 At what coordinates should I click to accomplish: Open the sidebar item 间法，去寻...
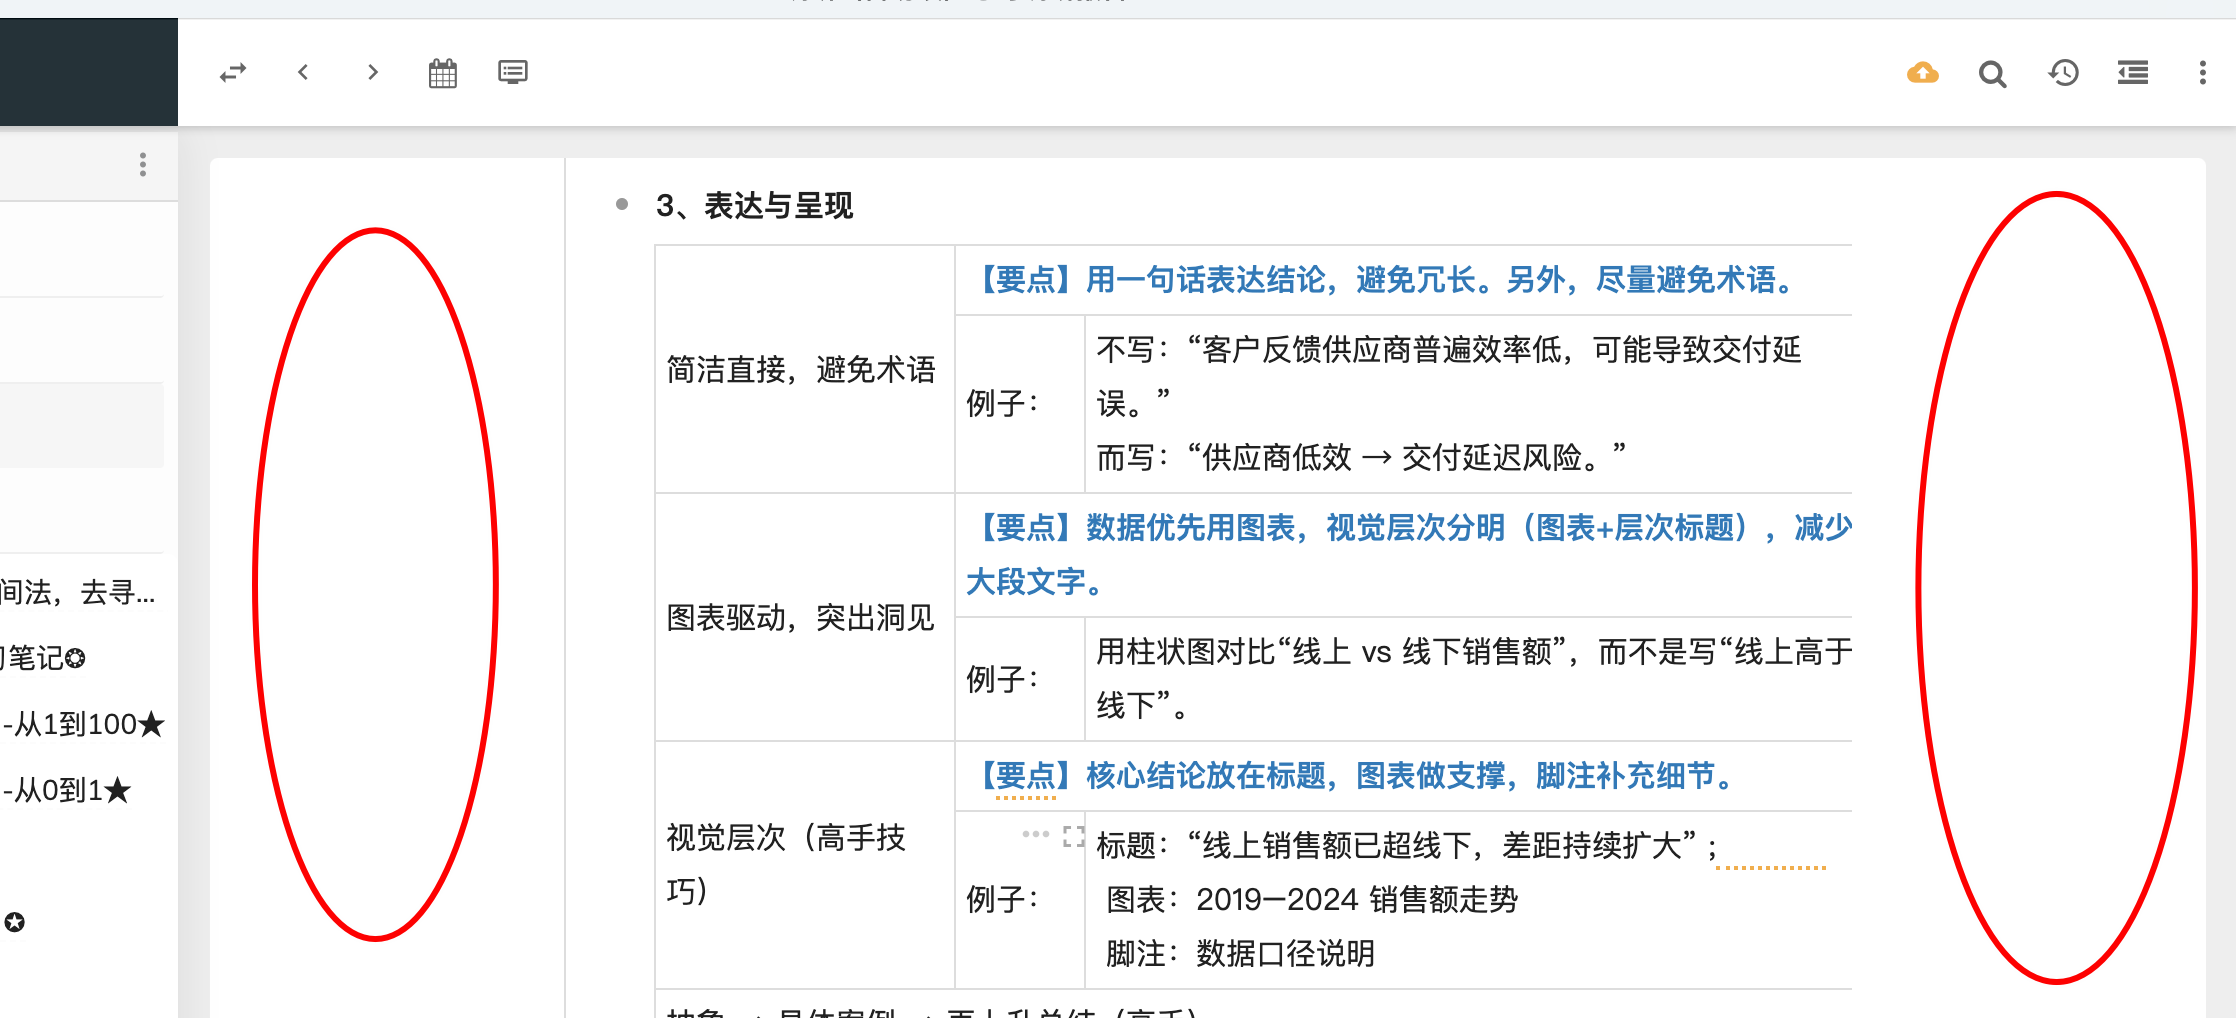[77, 593]
